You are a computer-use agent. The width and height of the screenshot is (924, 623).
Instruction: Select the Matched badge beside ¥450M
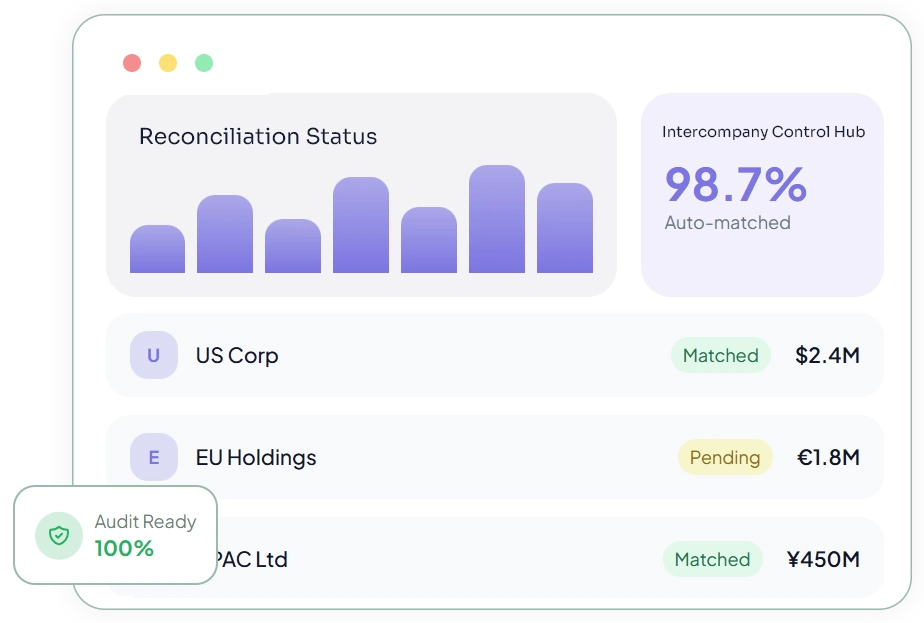712,559
